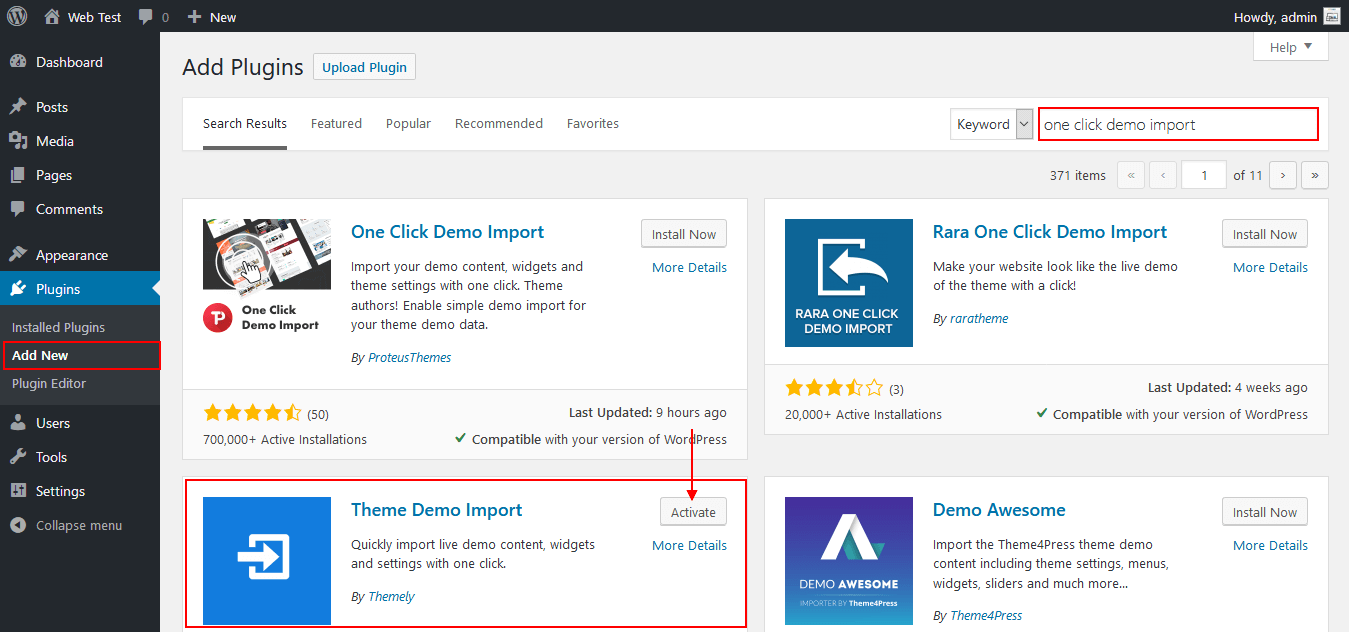The width and height of the screenshot is (1349, 632).
Task: Click the Posts pin icon
Action: (18, 107)
